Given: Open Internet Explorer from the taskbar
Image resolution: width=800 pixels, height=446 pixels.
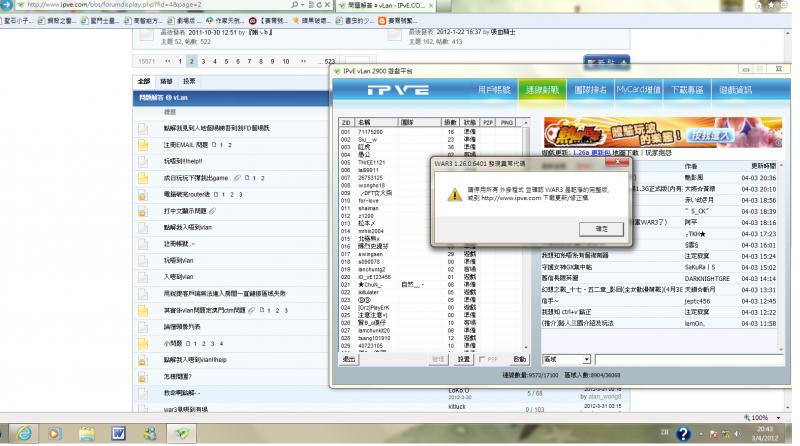Looking at the screenshot, I should click(24, 434).
